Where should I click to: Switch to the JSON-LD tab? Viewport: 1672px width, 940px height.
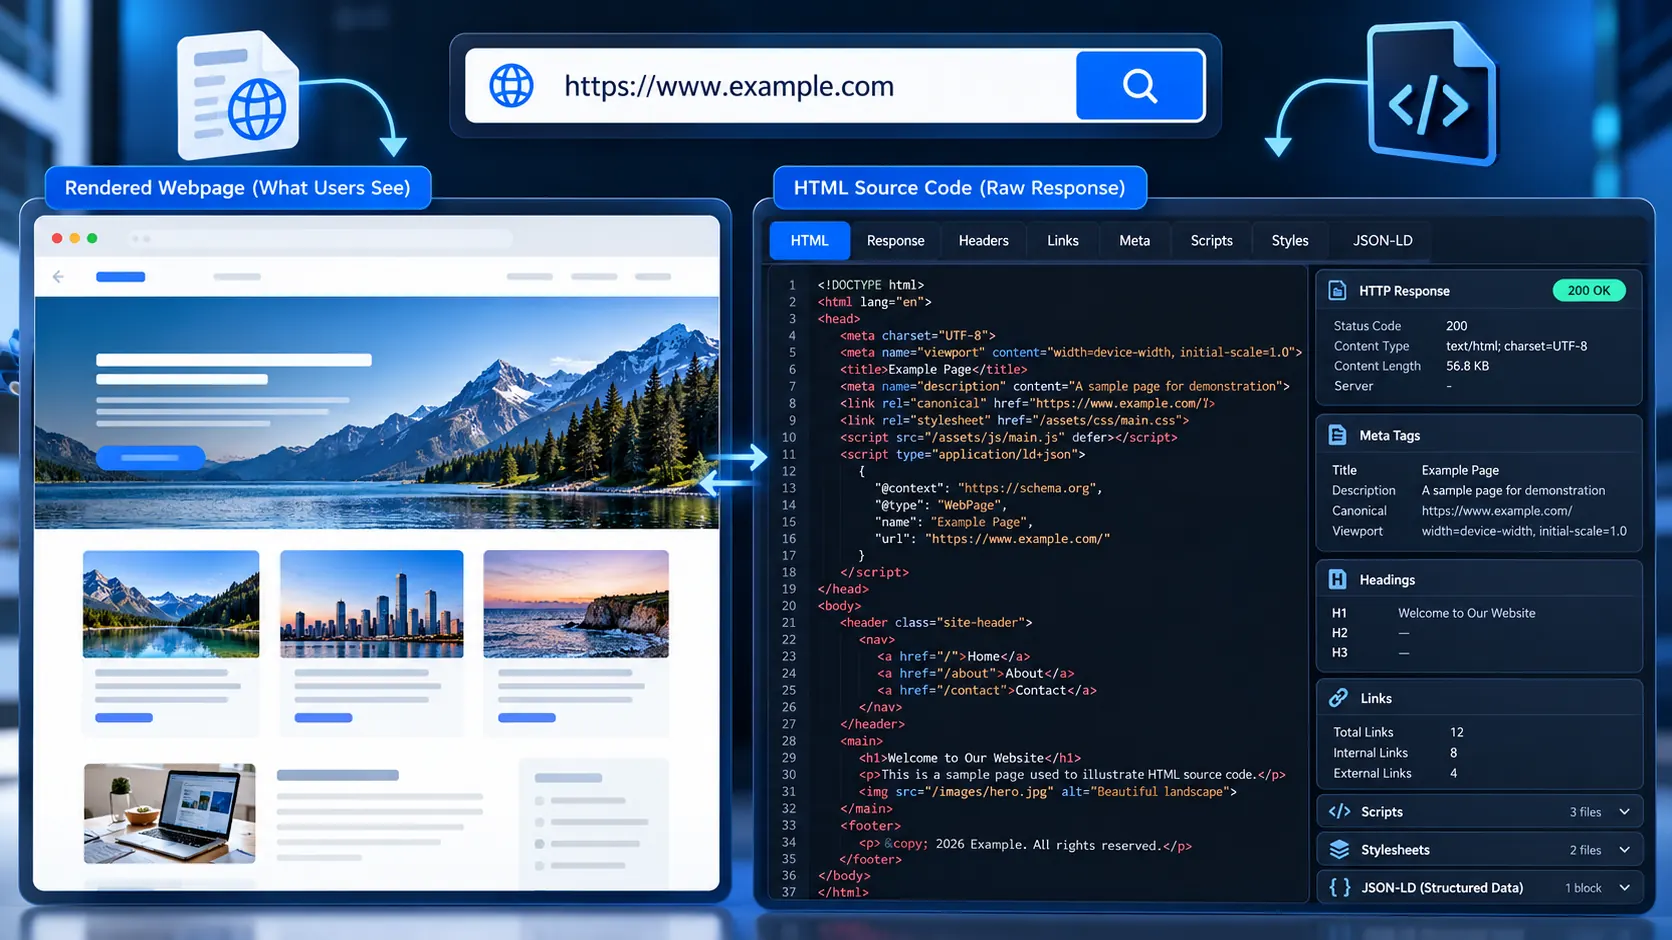point(1383,241)
